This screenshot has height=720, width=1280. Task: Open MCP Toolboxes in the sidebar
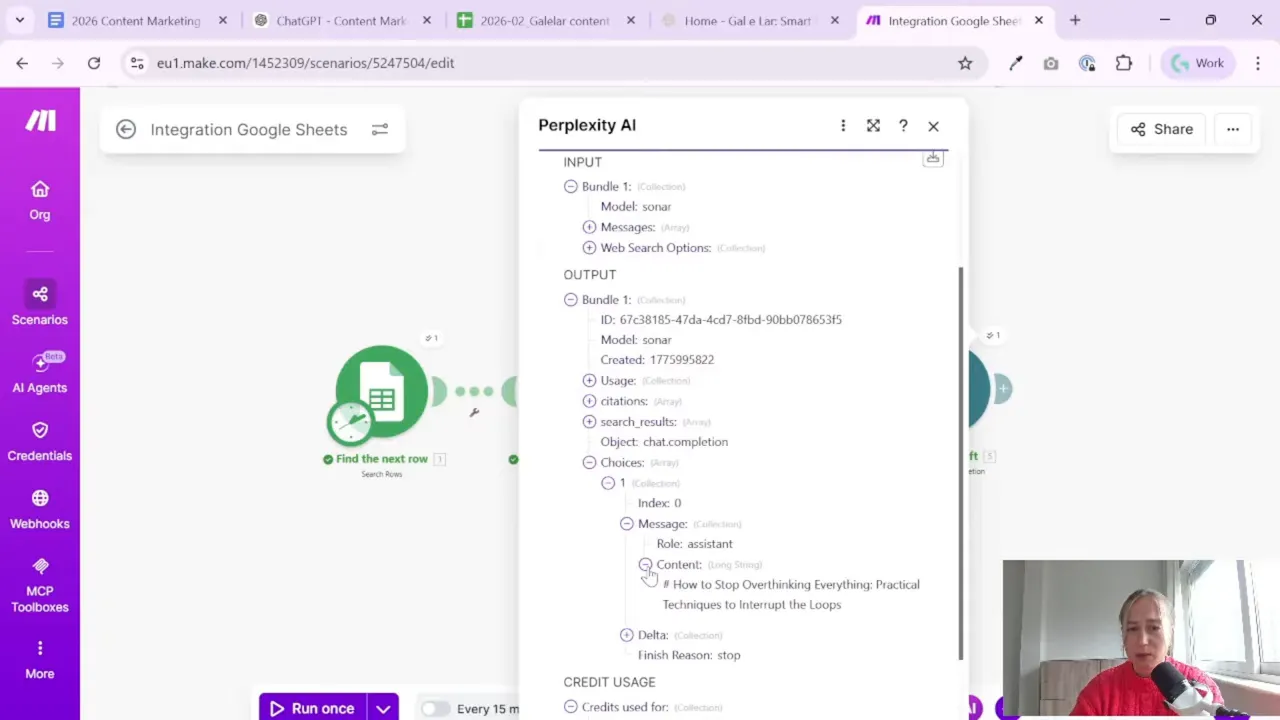pyautogui.click(x=40, y=585)
